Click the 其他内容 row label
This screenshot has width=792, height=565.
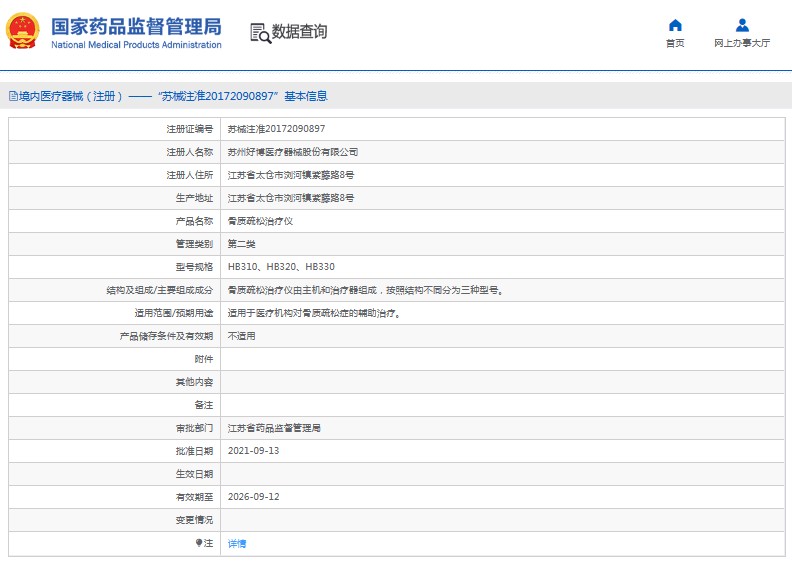coord(194,382)
